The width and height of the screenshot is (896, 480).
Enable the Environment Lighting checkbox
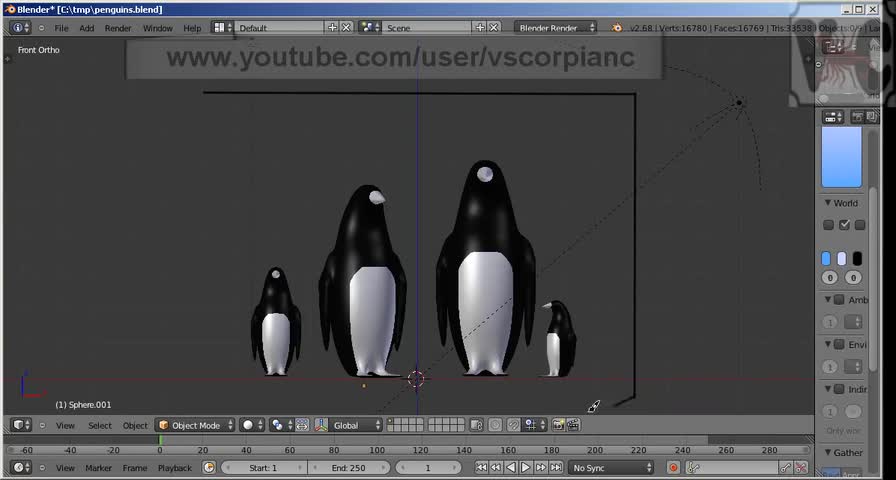[839, 344]
